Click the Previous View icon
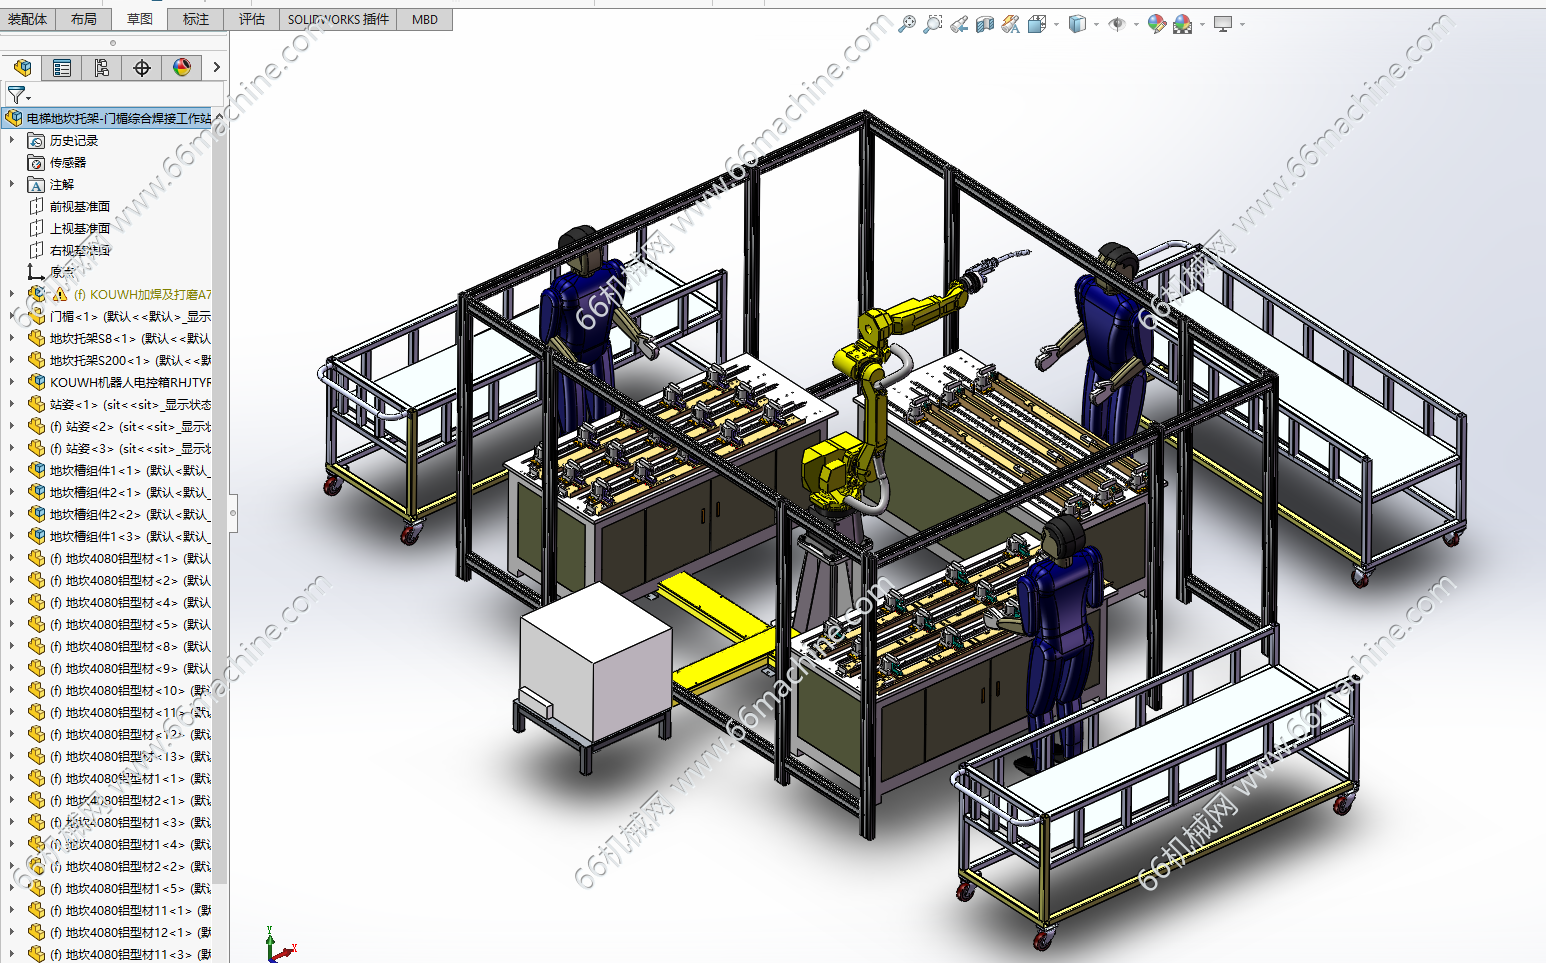 coord(959,24)
